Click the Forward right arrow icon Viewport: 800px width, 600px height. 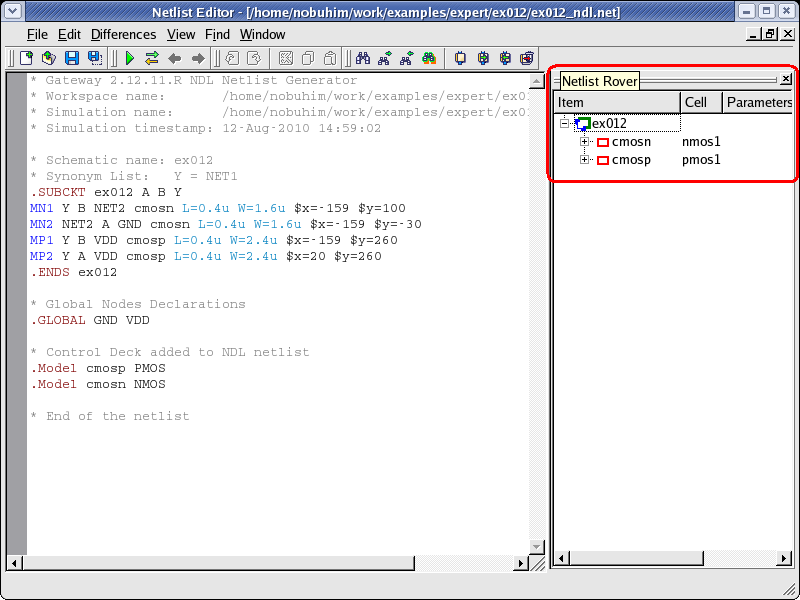pyautogui.click(x=198, y=58)
